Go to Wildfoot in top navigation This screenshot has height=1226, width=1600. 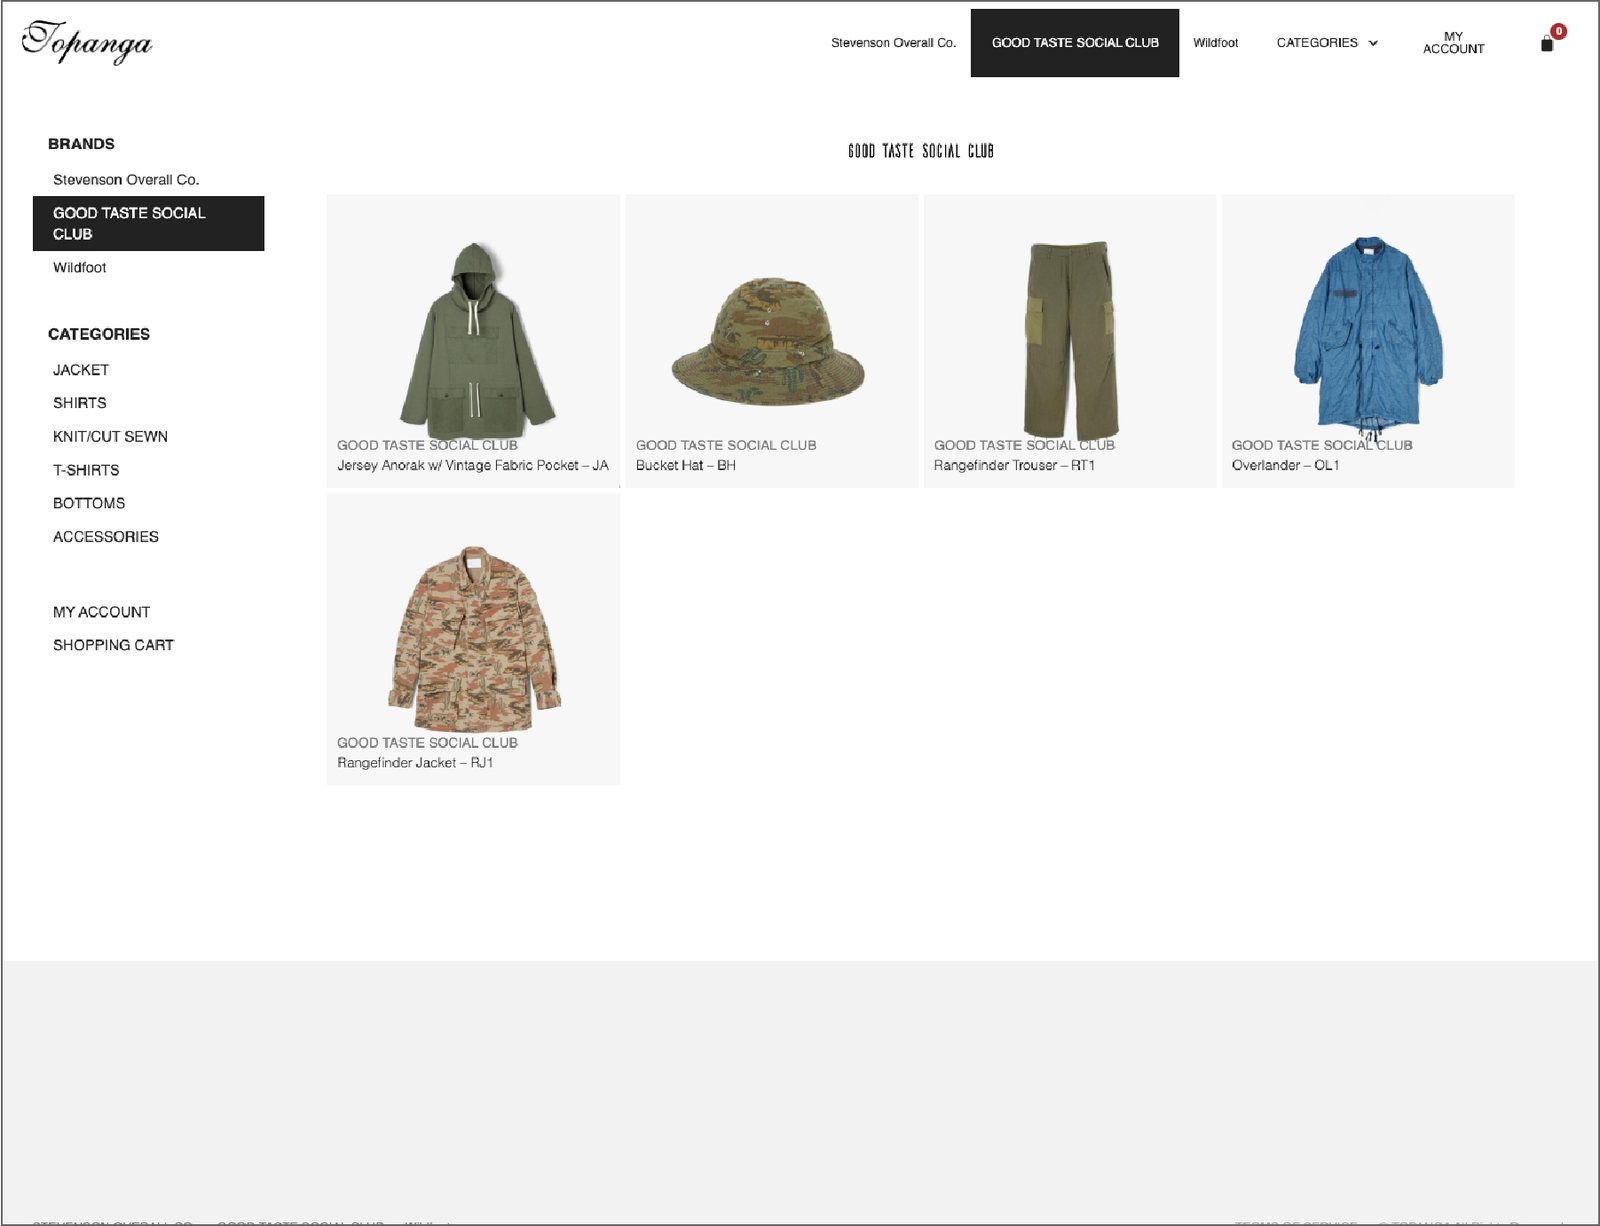pos(1215,43)
